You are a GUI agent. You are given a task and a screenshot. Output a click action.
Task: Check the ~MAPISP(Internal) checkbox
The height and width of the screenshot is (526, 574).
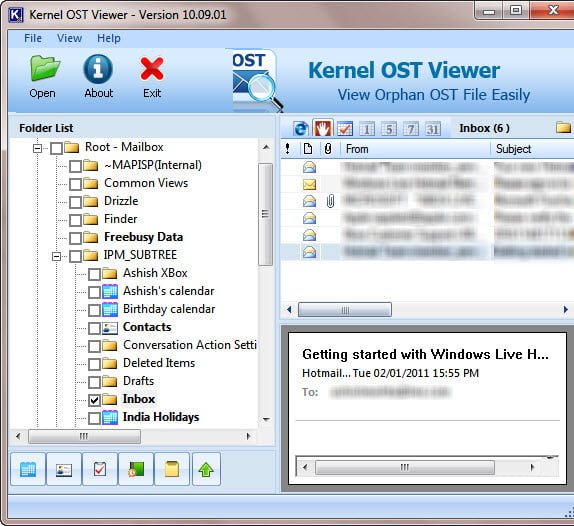75,166
